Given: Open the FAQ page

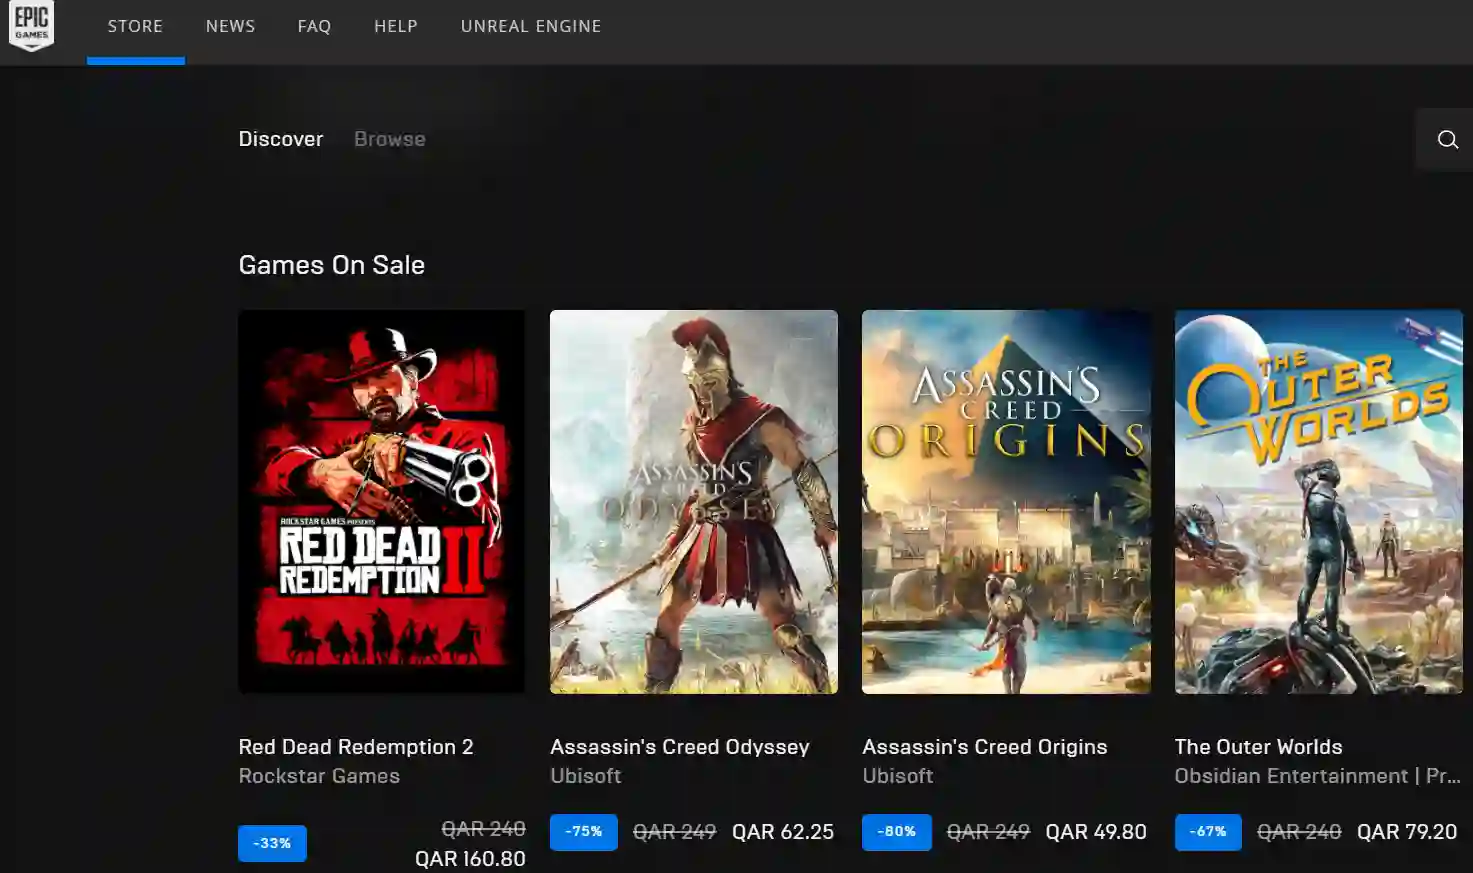Looking at the screenshot, I should point(314,26).
